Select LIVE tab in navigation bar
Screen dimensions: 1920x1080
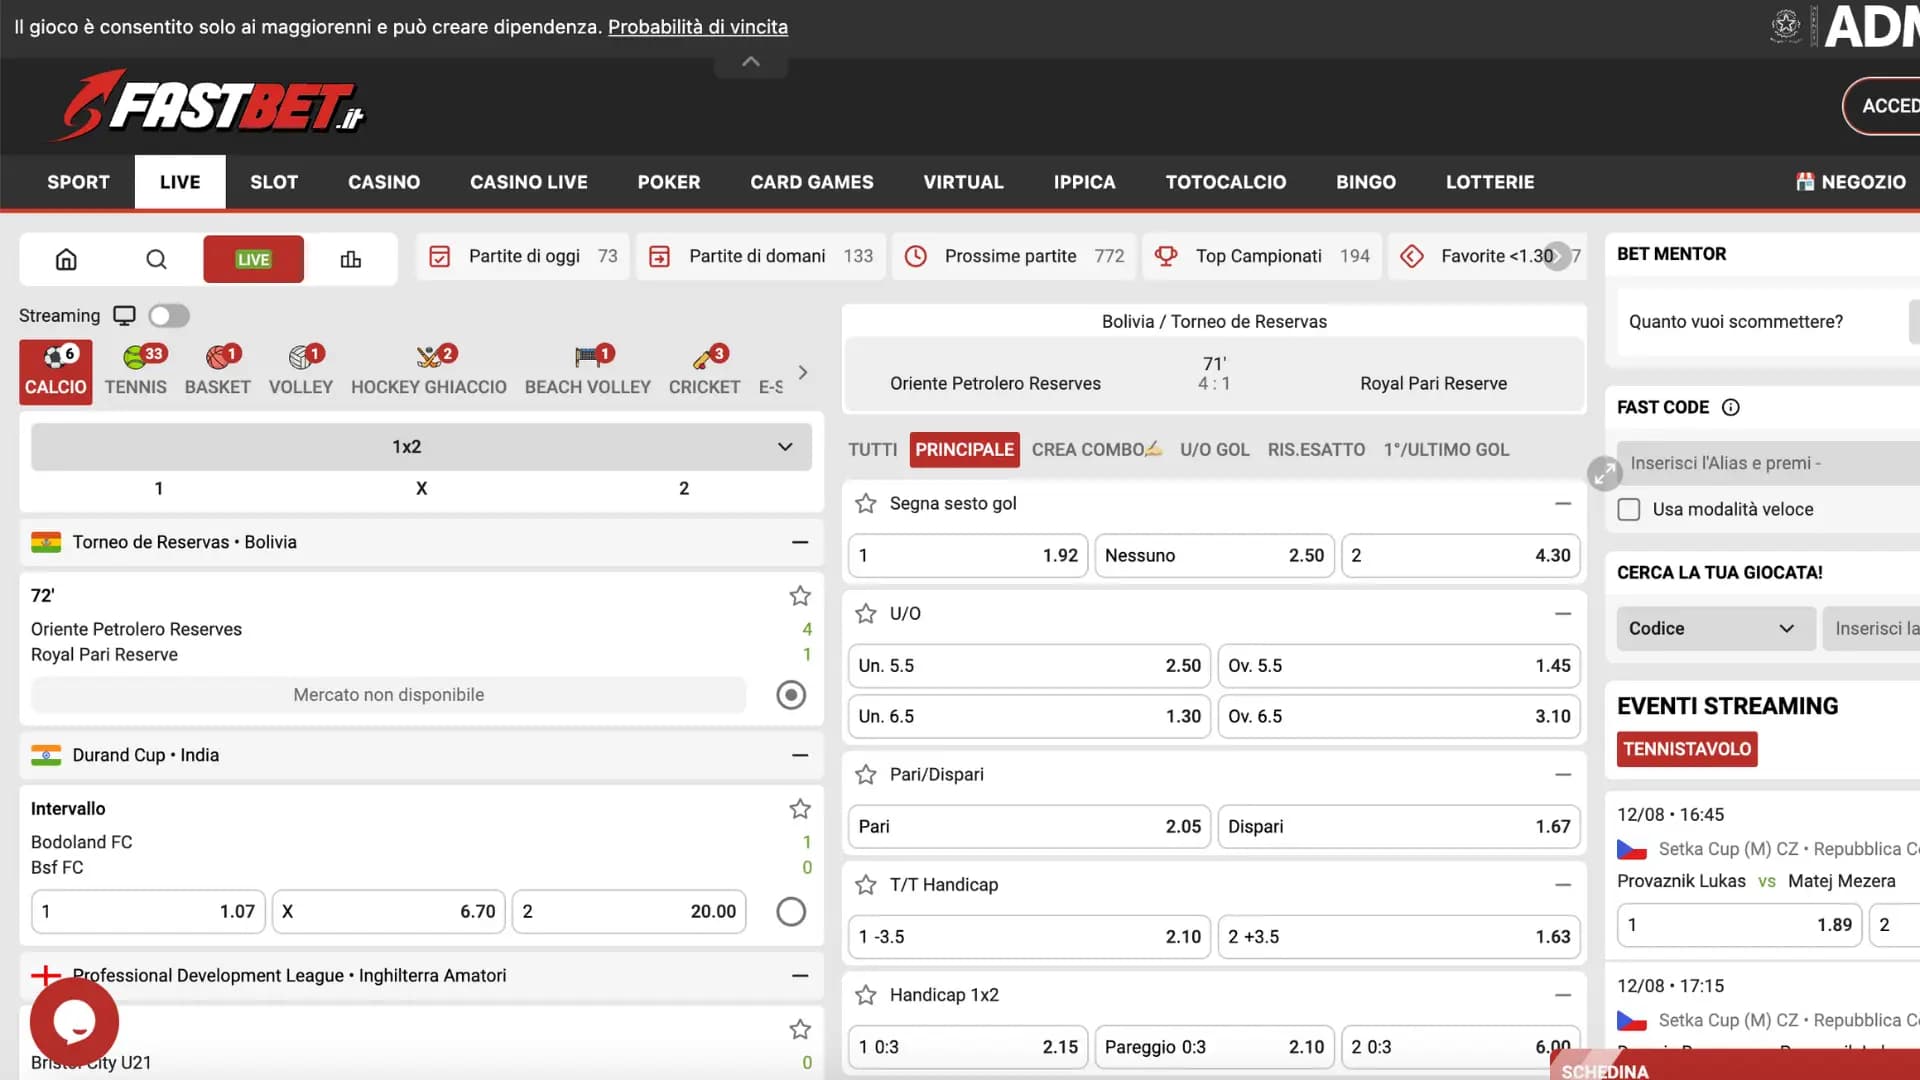[x=181, y=182]
